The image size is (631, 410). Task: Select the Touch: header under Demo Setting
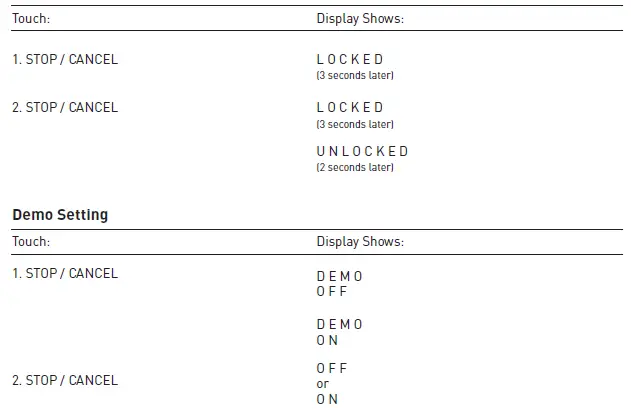coord(31,241)
